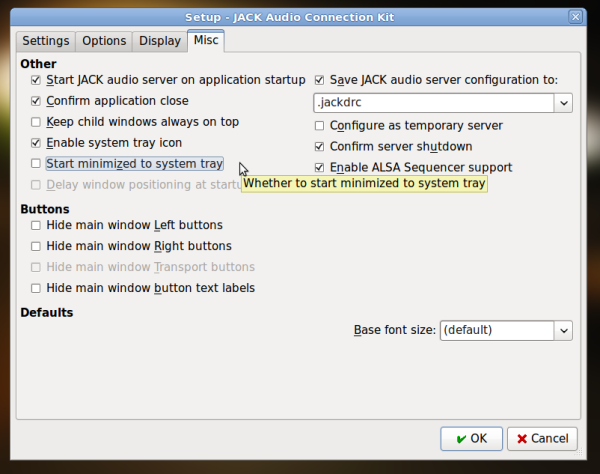Toggle Save JACK audio server configuration checkbox
The height and width of the screenshot is (474, 600).
click(x=319, y=80)
